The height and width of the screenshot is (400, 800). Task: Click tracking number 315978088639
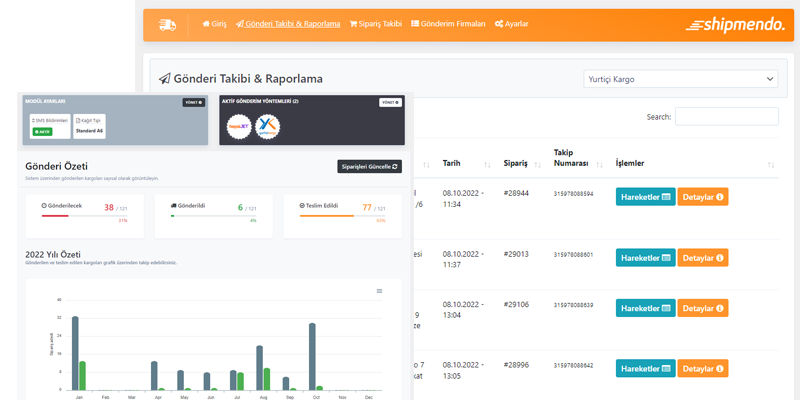pyautogui.click(x=573, y=305)
